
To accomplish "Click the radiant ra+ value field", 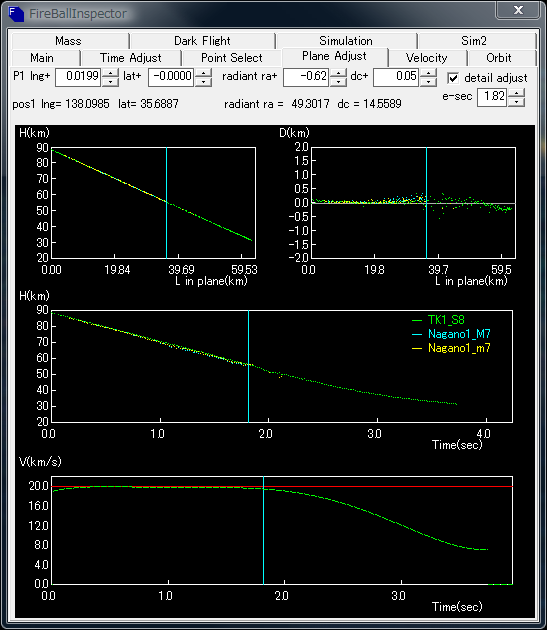I will pos(306,77).
